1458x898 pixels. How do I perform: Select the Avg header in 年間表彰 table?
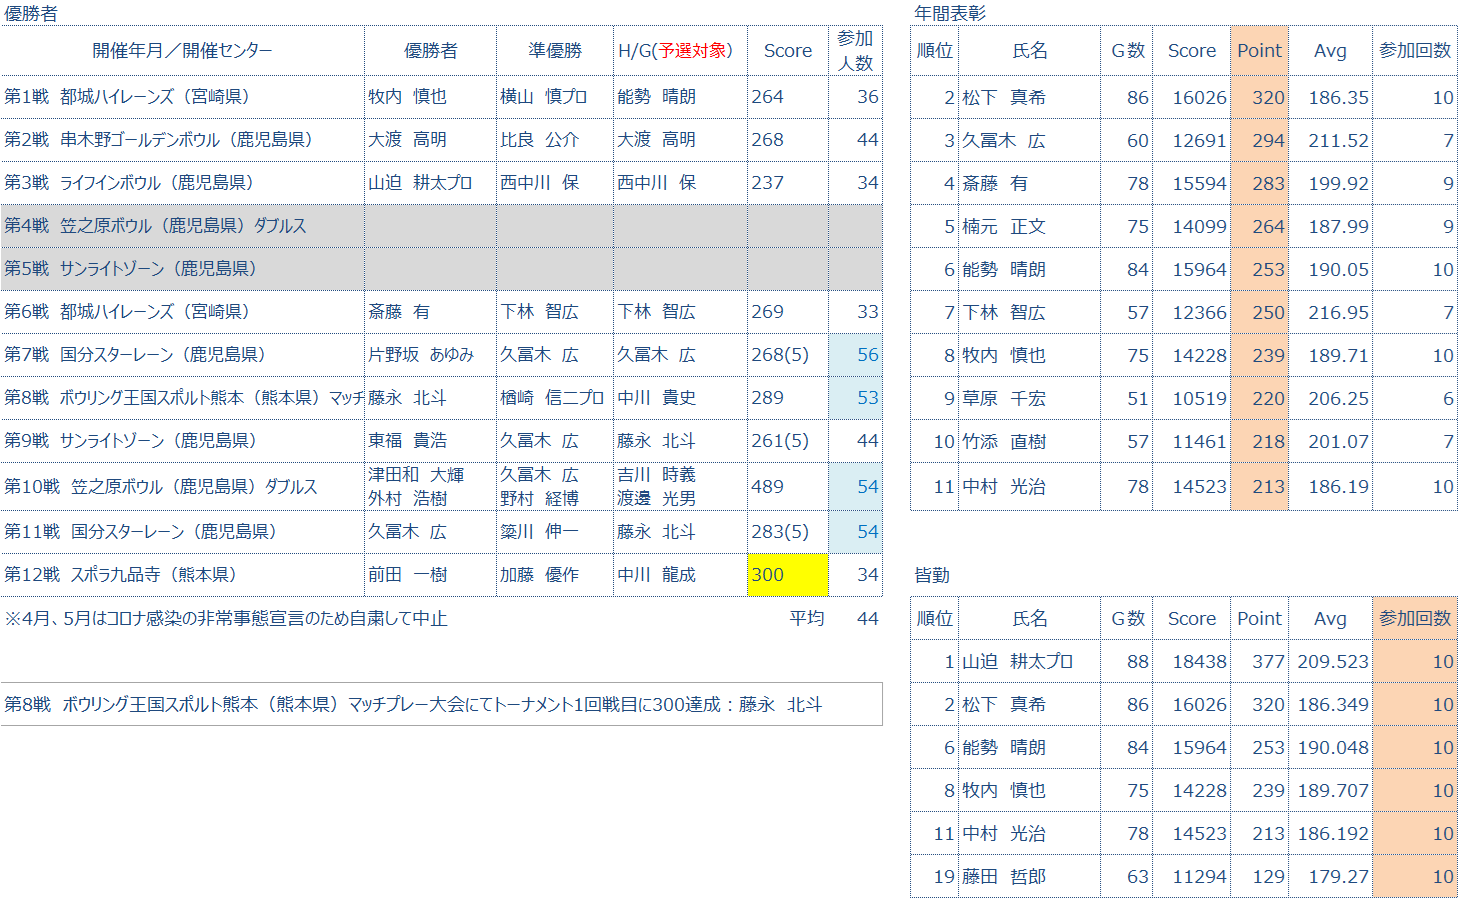click(1330, 51)
